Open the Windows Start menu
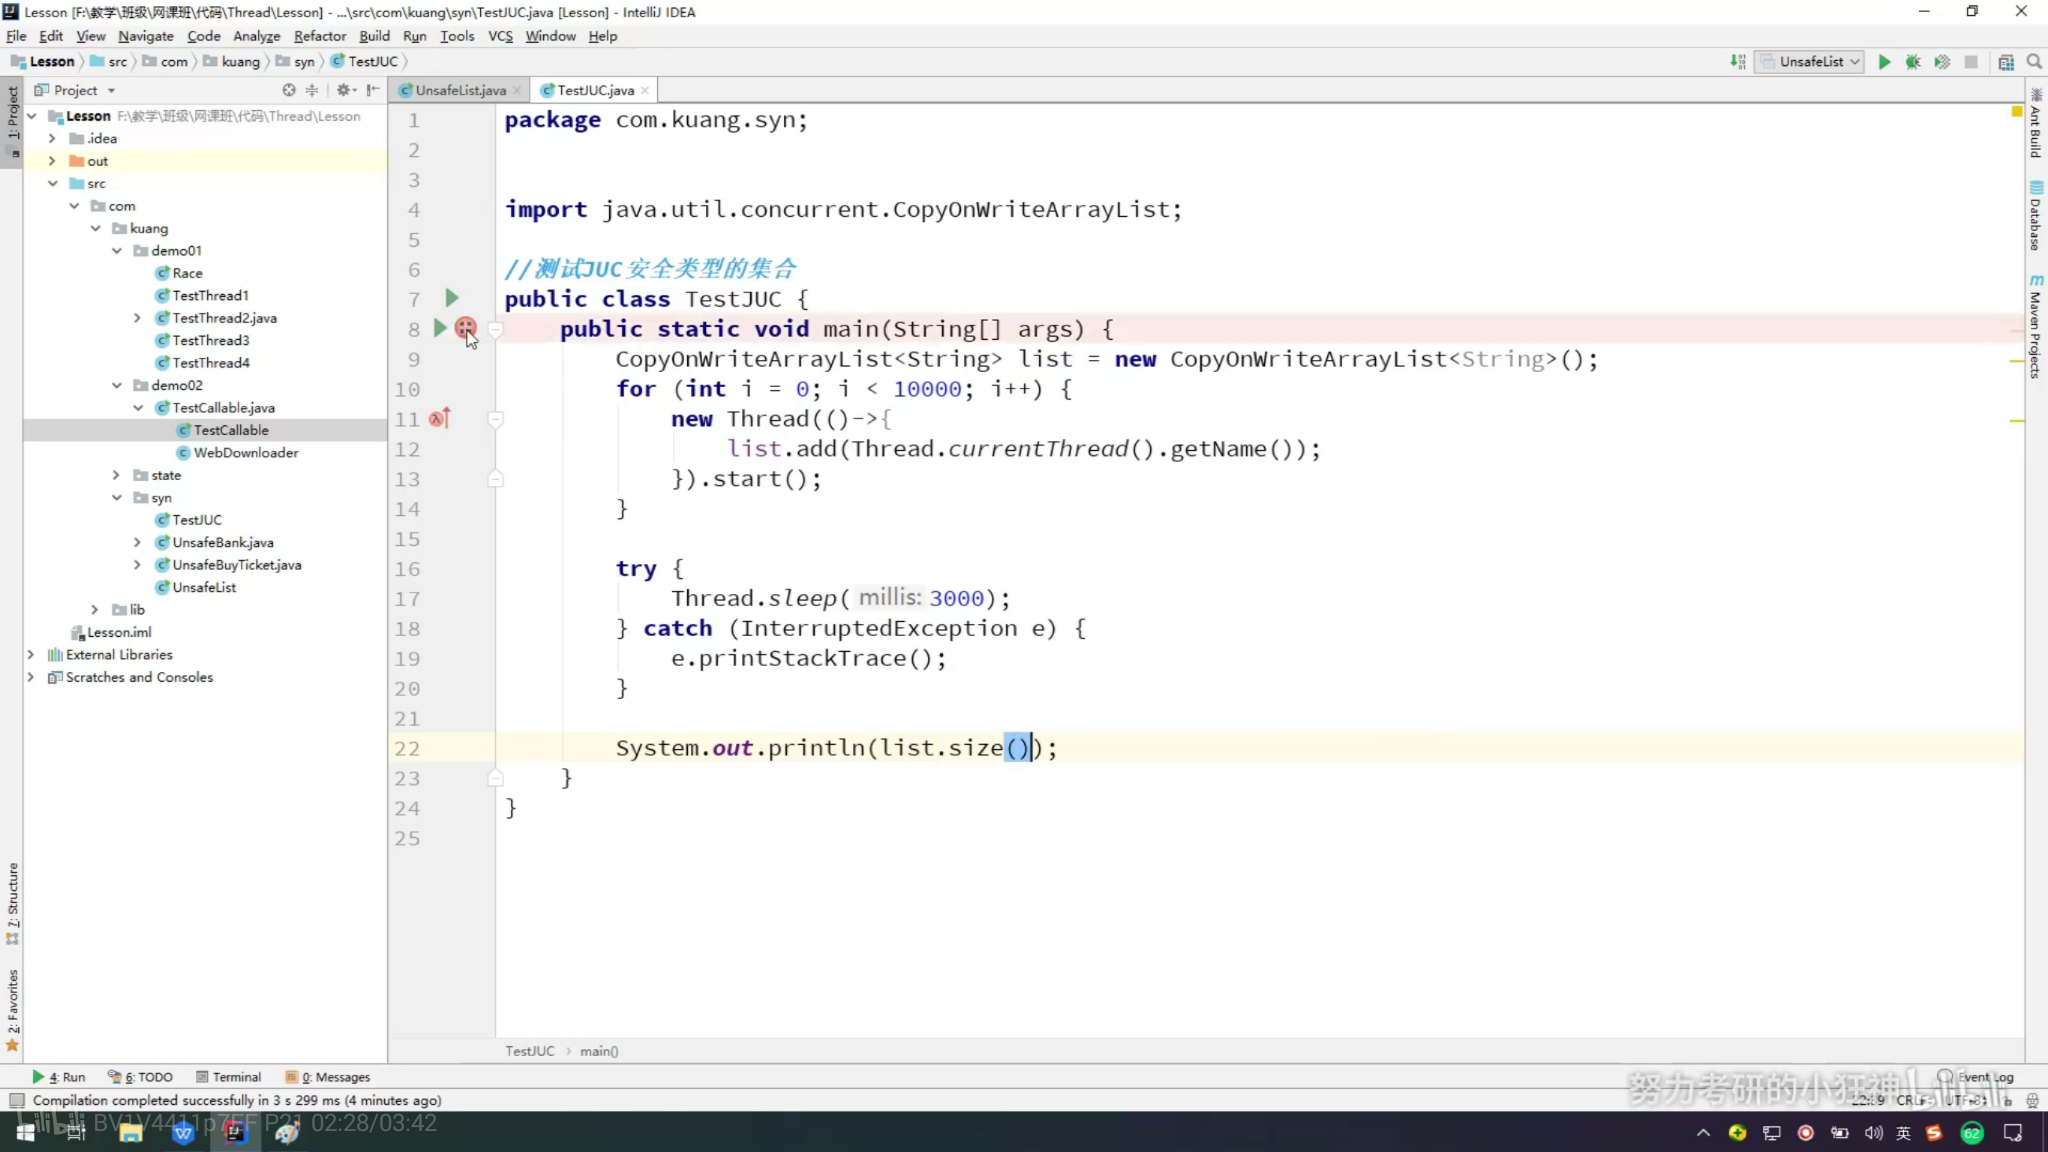 [26, 1132]
